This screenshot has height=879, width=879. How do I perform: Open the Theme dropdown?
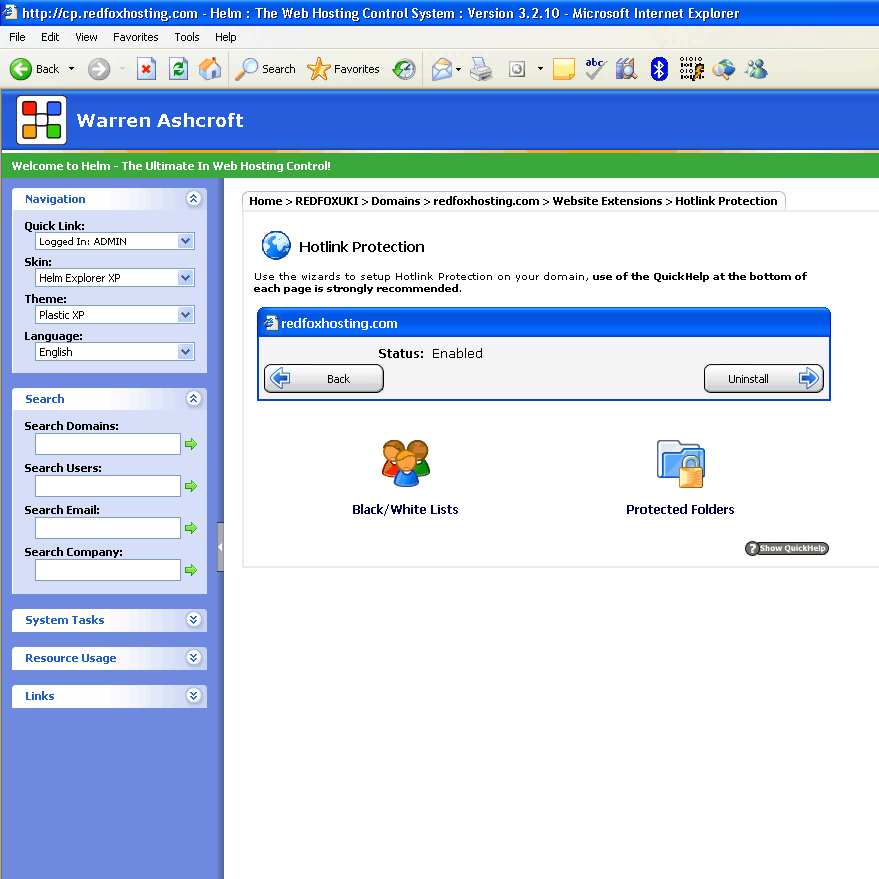(x=115, y=315)
